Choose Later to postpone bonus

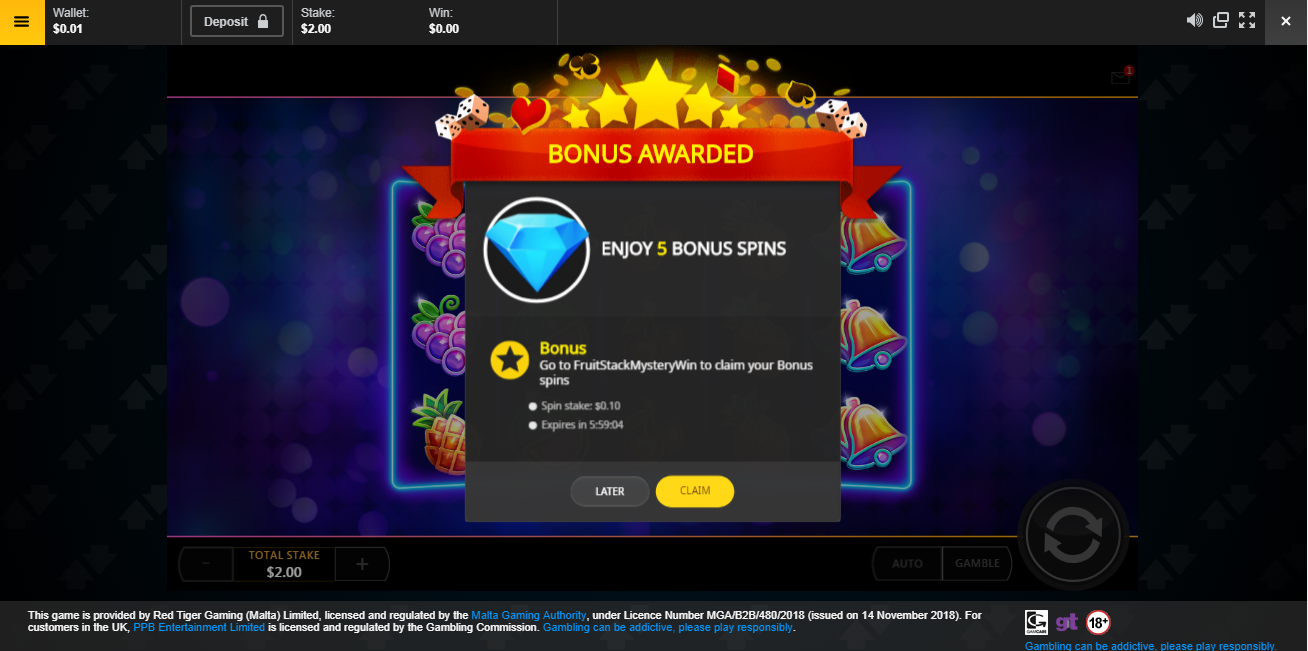pos(610,491)
